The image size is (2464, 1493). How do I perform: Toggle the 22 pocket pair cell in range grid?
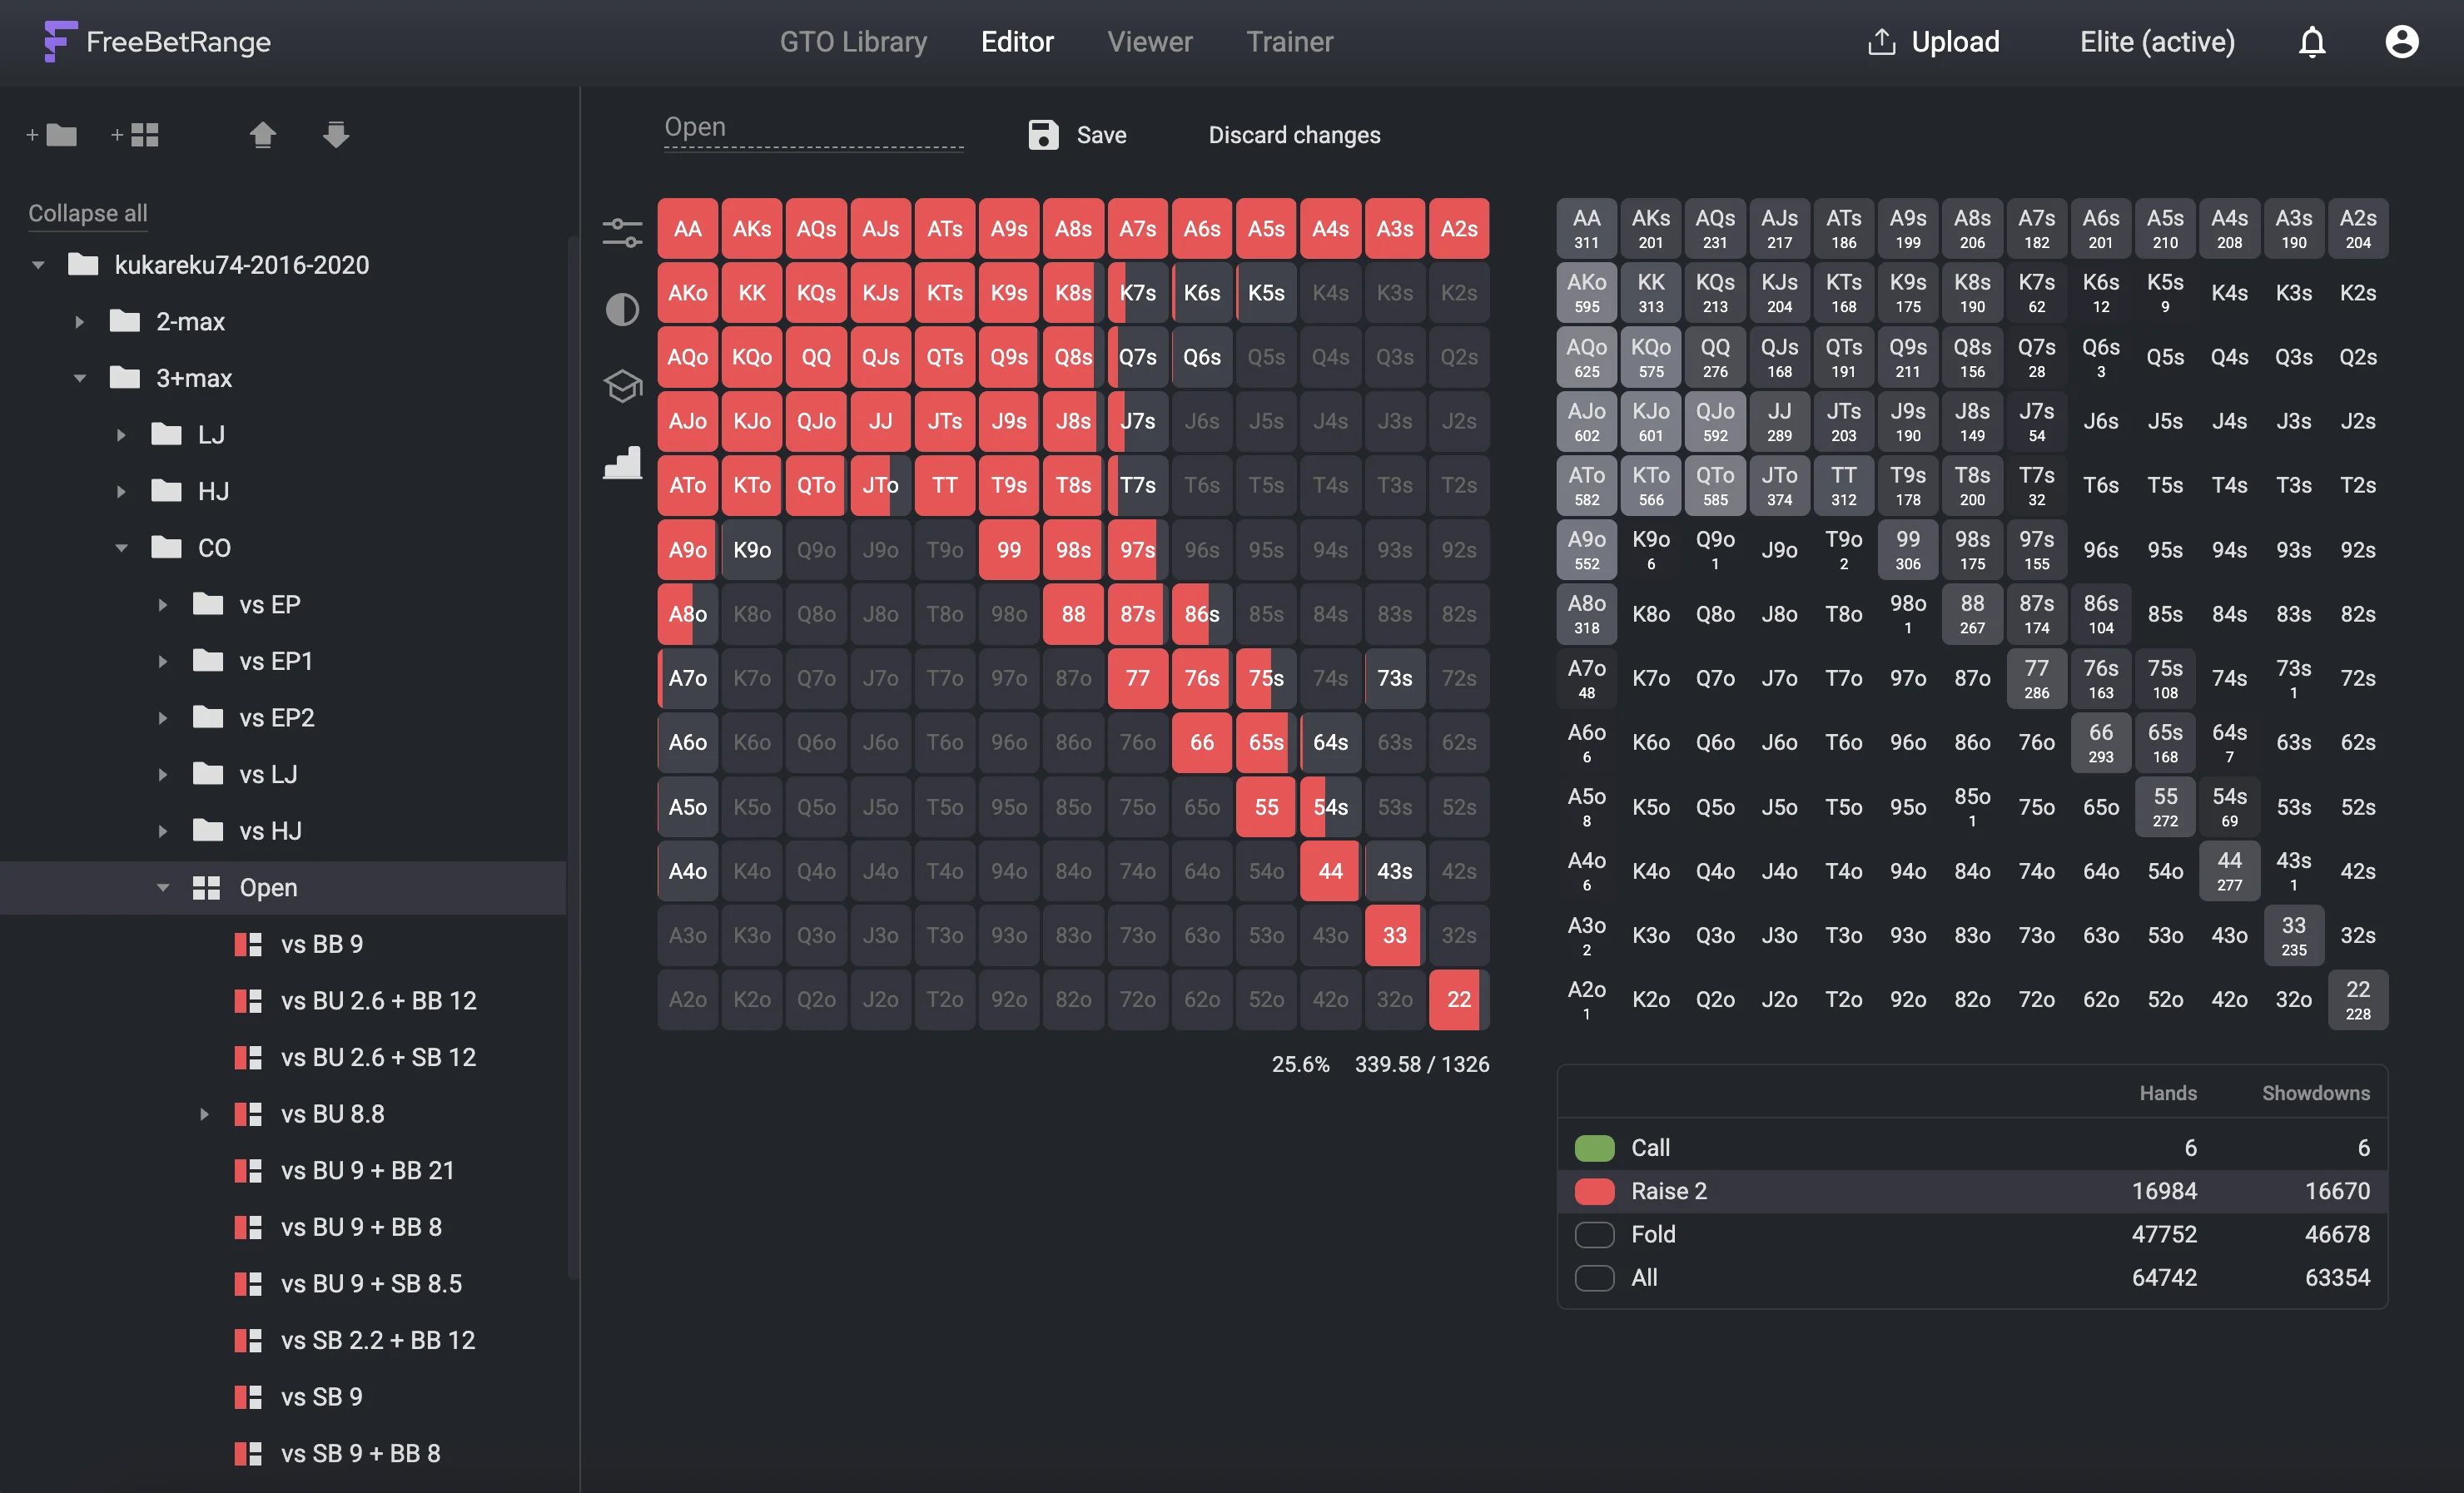click(1458, 999)
